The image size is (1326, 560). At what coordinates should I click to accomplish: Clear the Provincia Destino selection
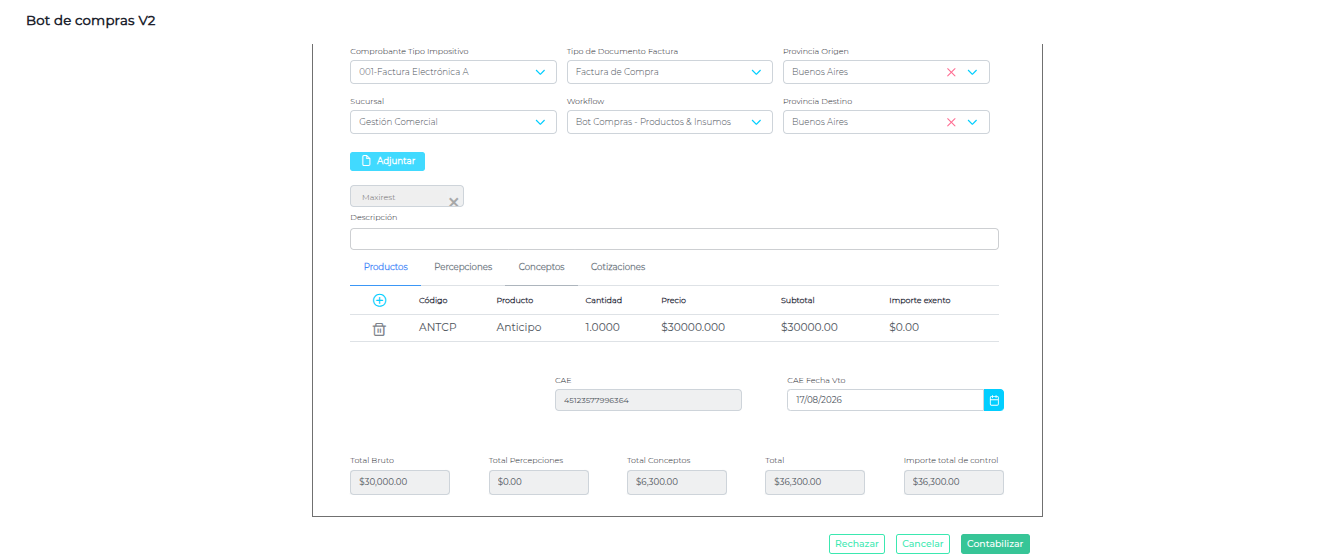click(951, 122)
